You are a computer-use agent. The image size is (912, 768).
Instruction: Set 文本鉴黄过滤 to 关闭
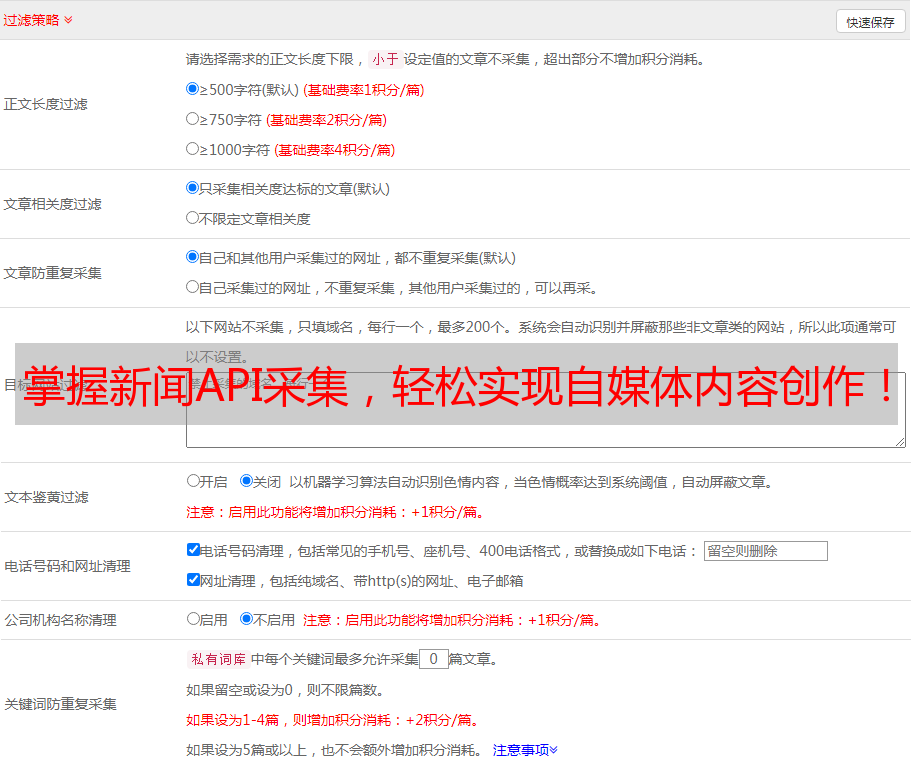246,481
